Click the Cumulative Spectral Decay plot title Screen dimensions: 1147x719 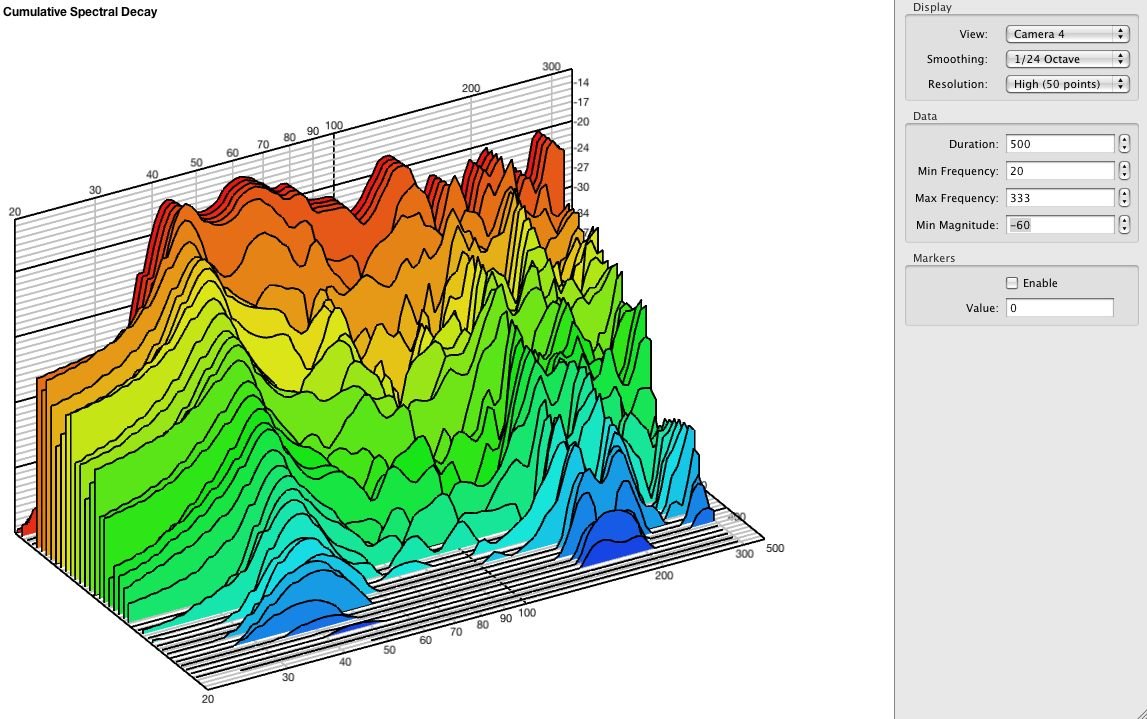click(79, 12)
